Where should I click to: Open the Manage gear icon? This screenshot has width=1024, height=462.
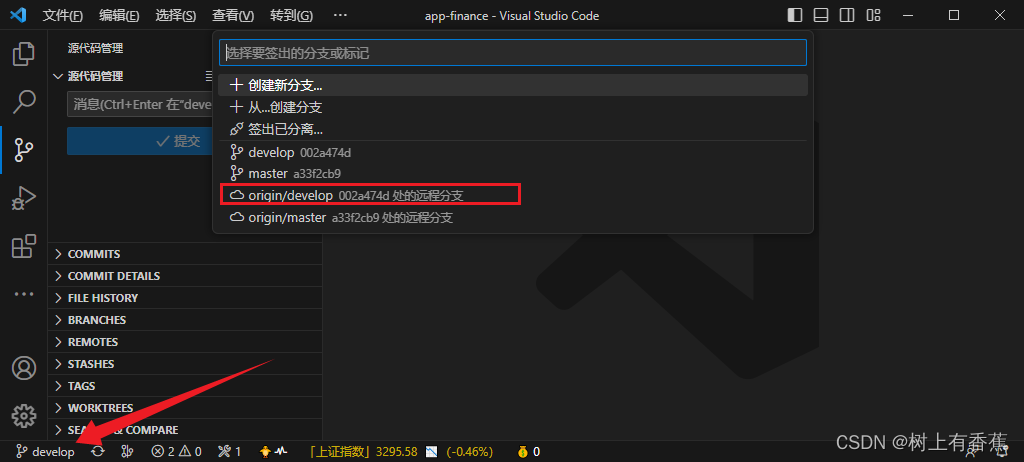[x=24, y=415]
